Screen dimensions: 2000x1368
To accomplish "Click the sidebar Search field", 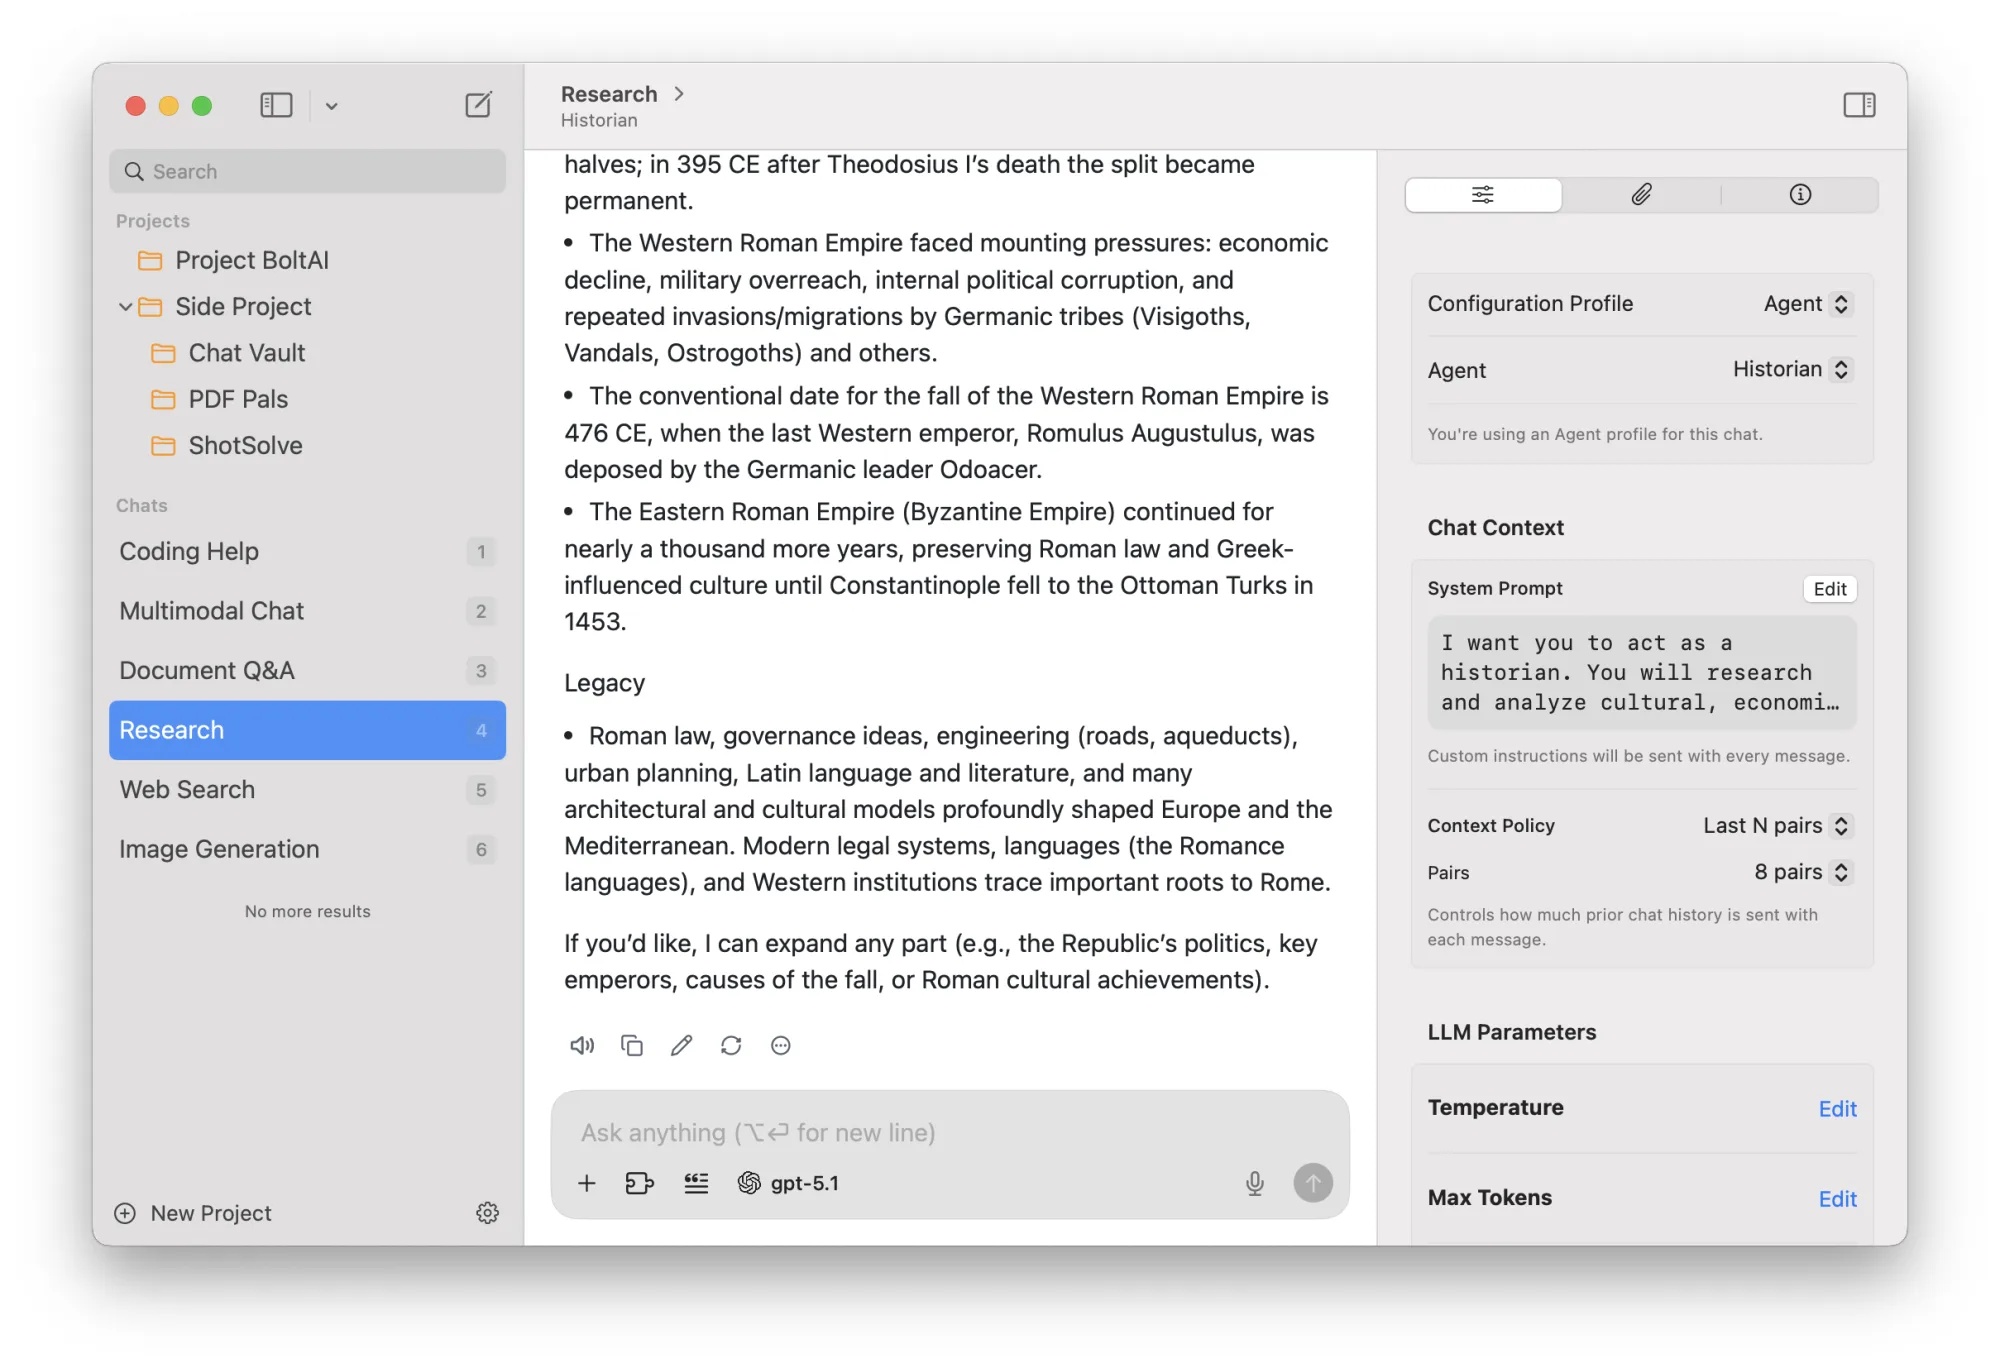I will tap(307, 171).
